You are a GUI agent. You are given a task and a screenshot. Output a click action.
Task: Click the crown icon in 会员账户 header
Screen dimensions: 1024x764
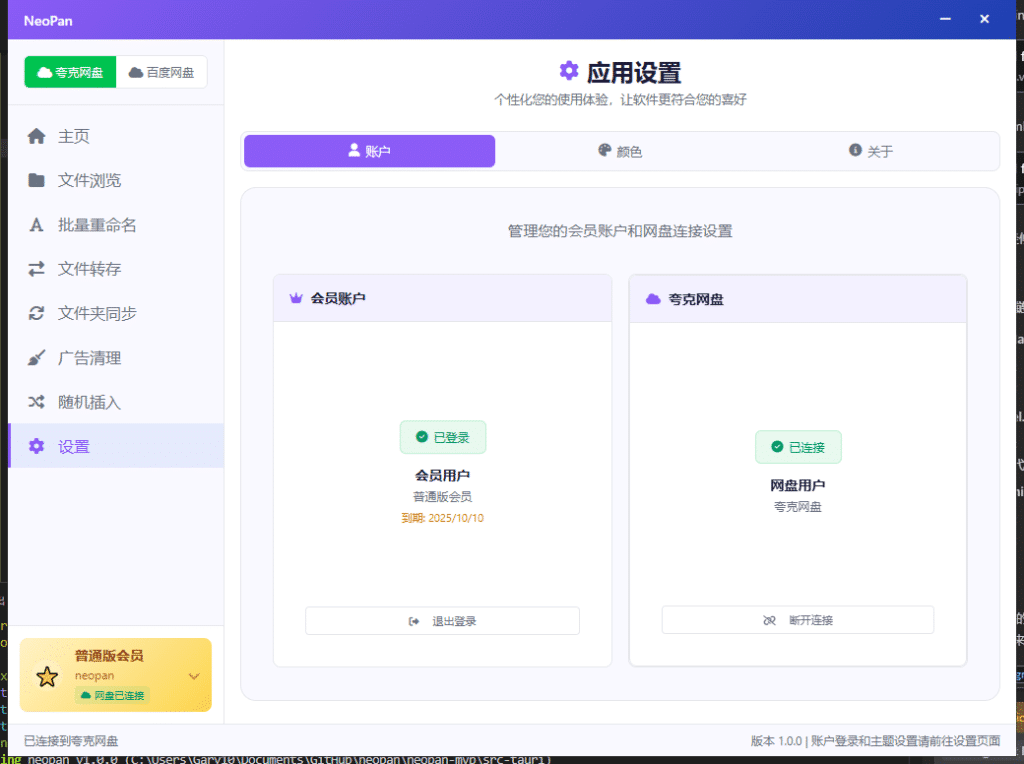click(x=296, y=298)
